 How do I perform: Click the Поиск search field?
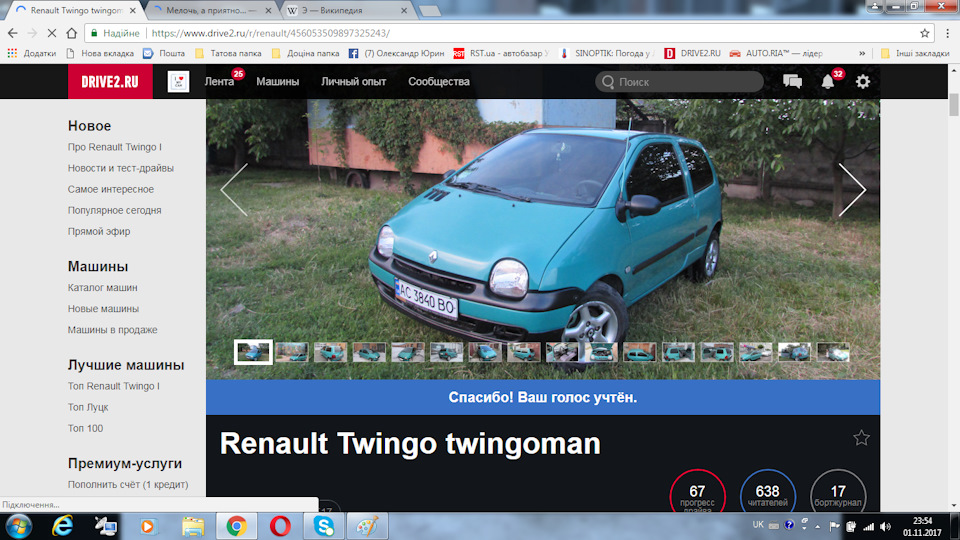pyautogui.click(x=680, y=81)
